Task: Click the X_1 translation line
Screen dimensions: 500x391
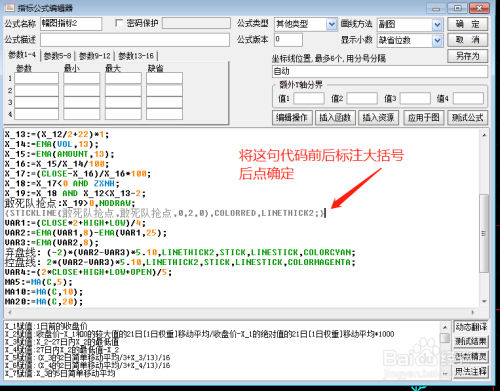Action: pyautogui.click(x=46, y=326)
